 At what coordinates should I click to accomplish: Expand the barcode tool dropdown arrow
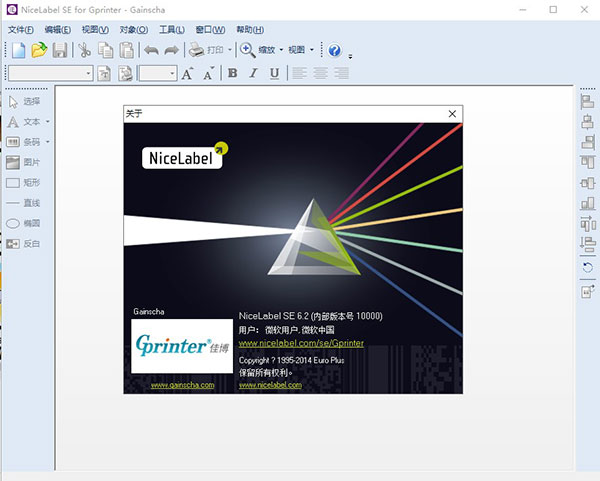(x=48, y=142)
